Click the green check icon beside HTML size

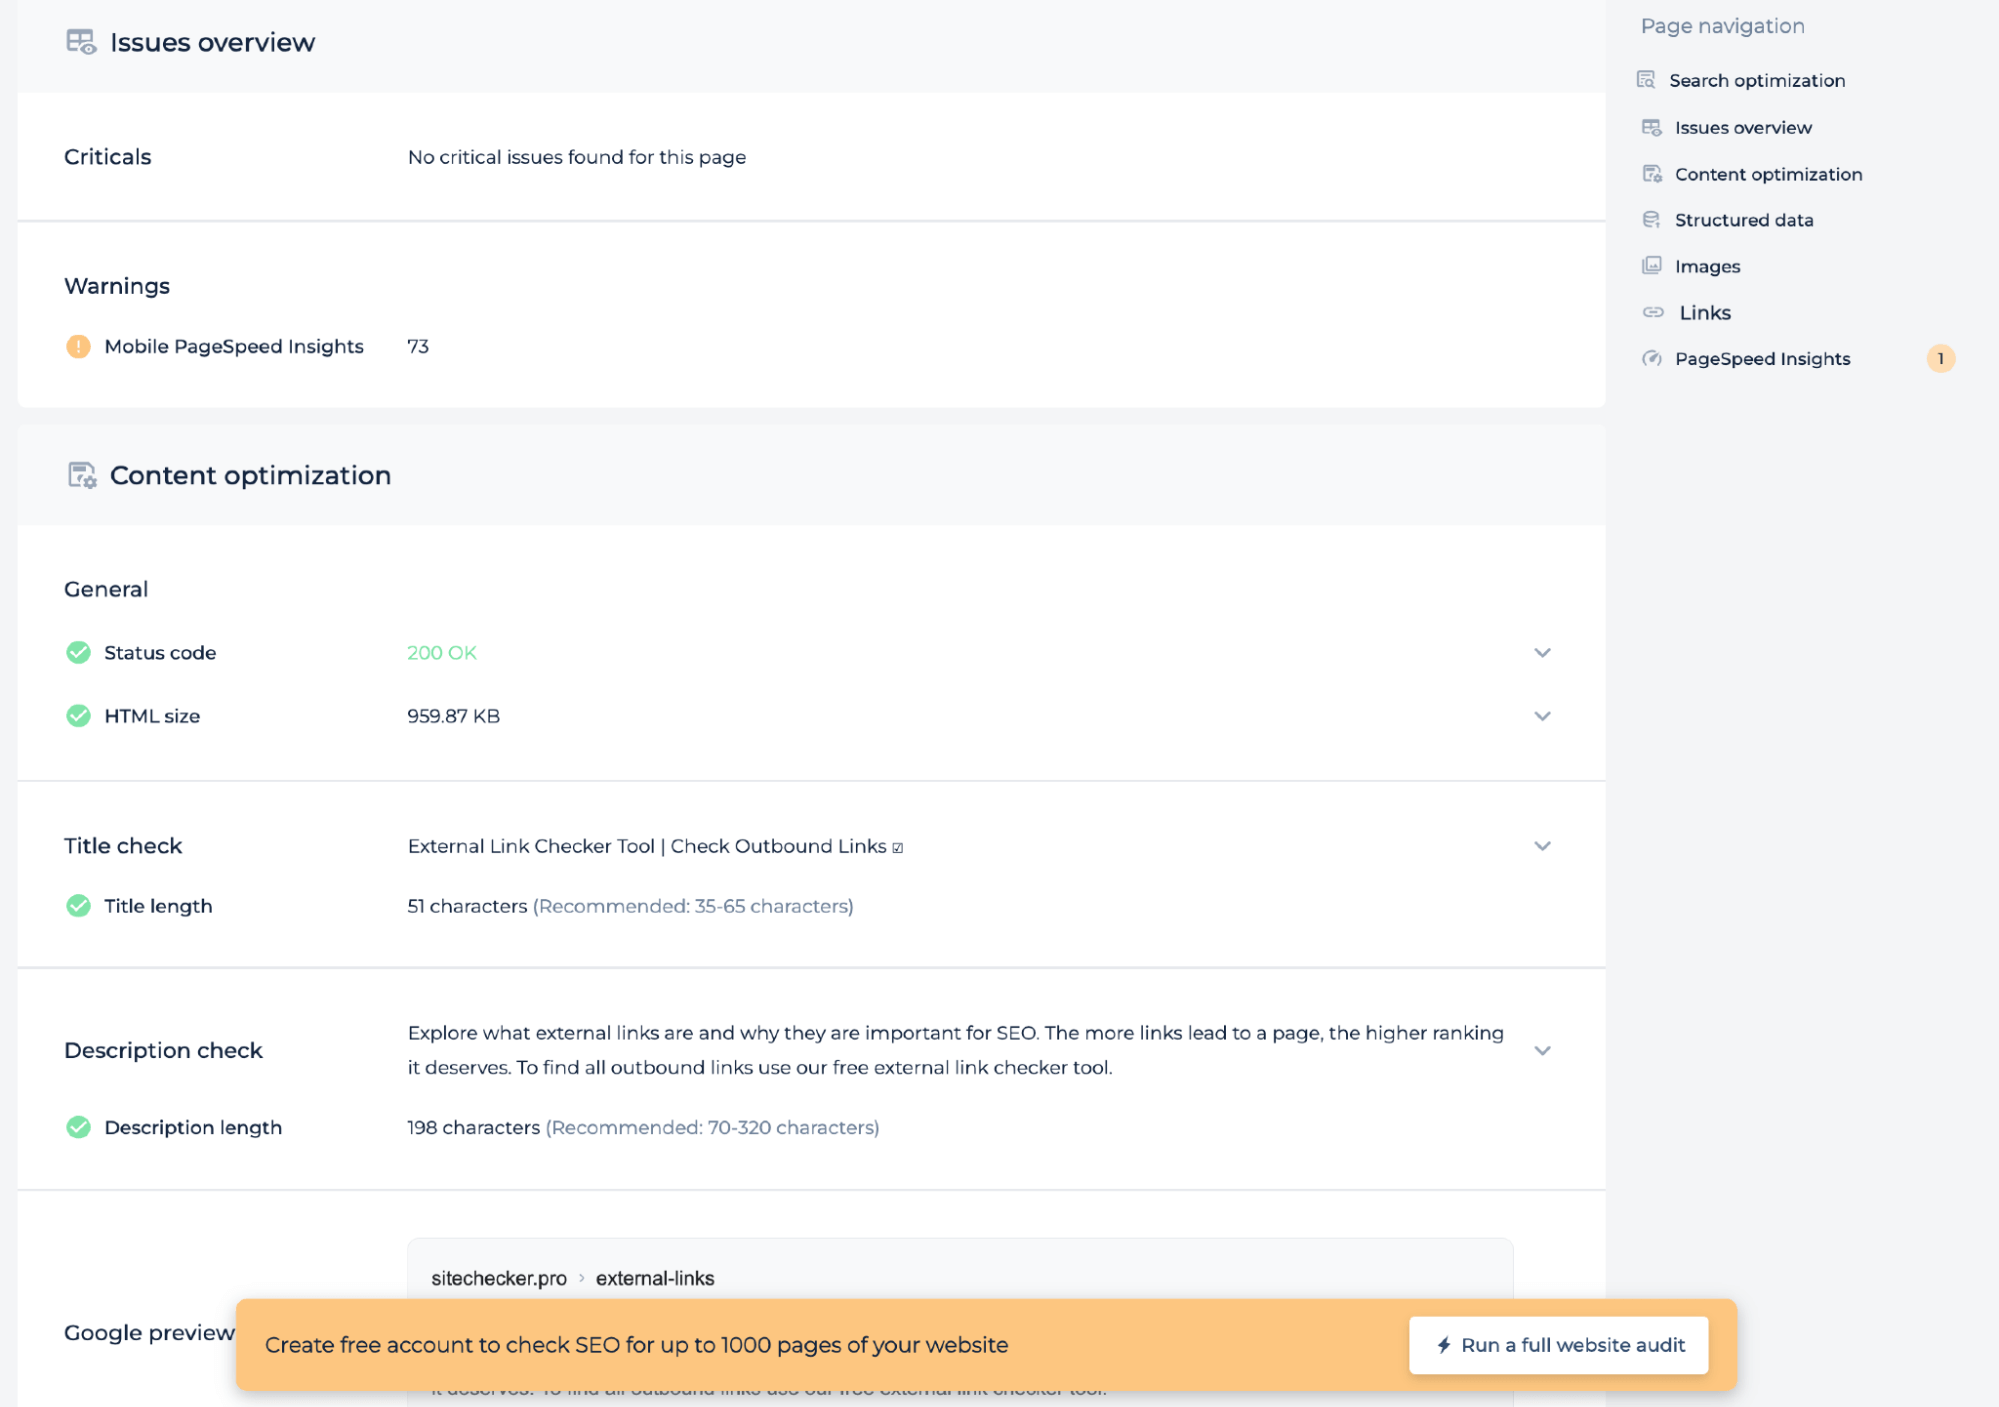coord(78,716)
